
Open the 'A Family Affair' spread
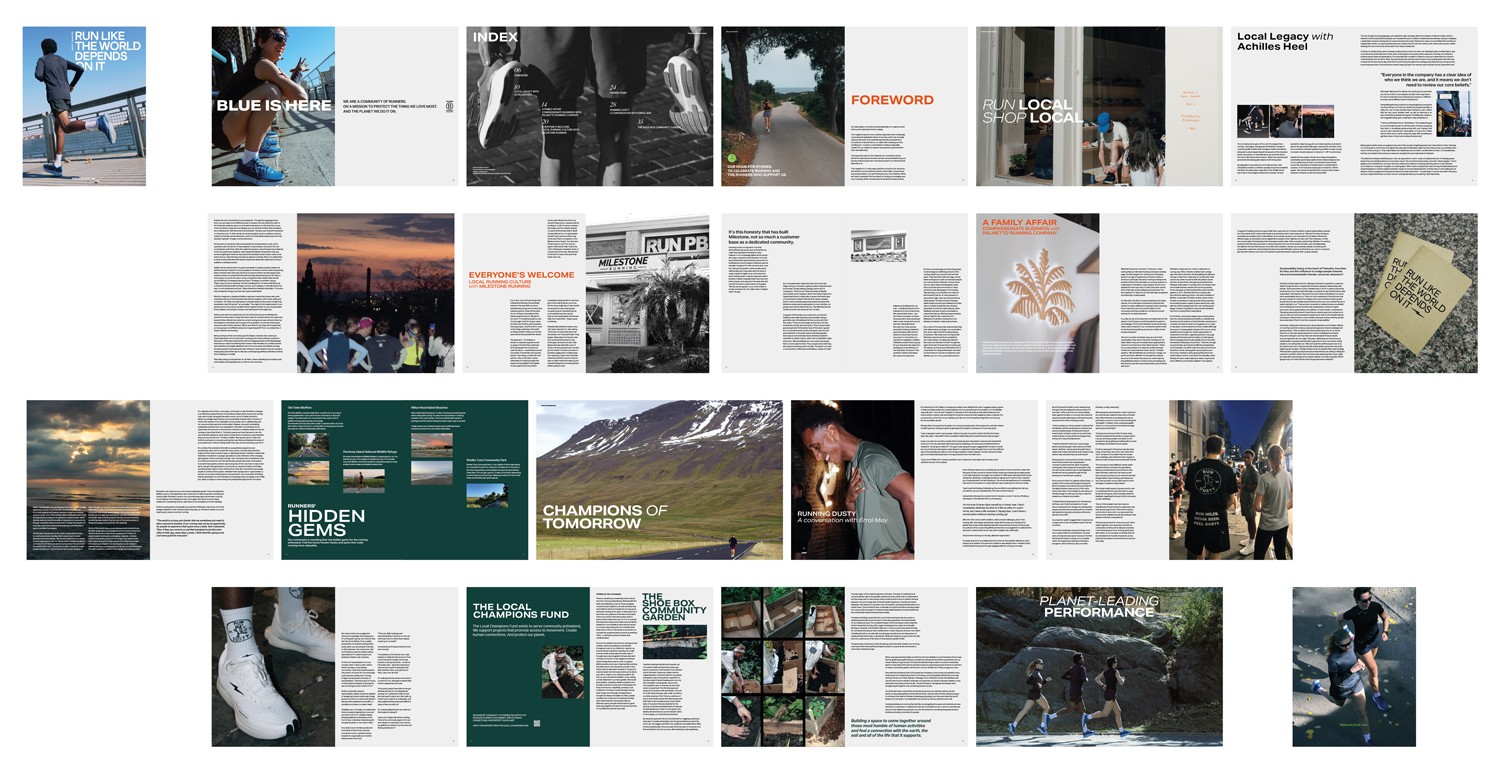point(1099,293)
